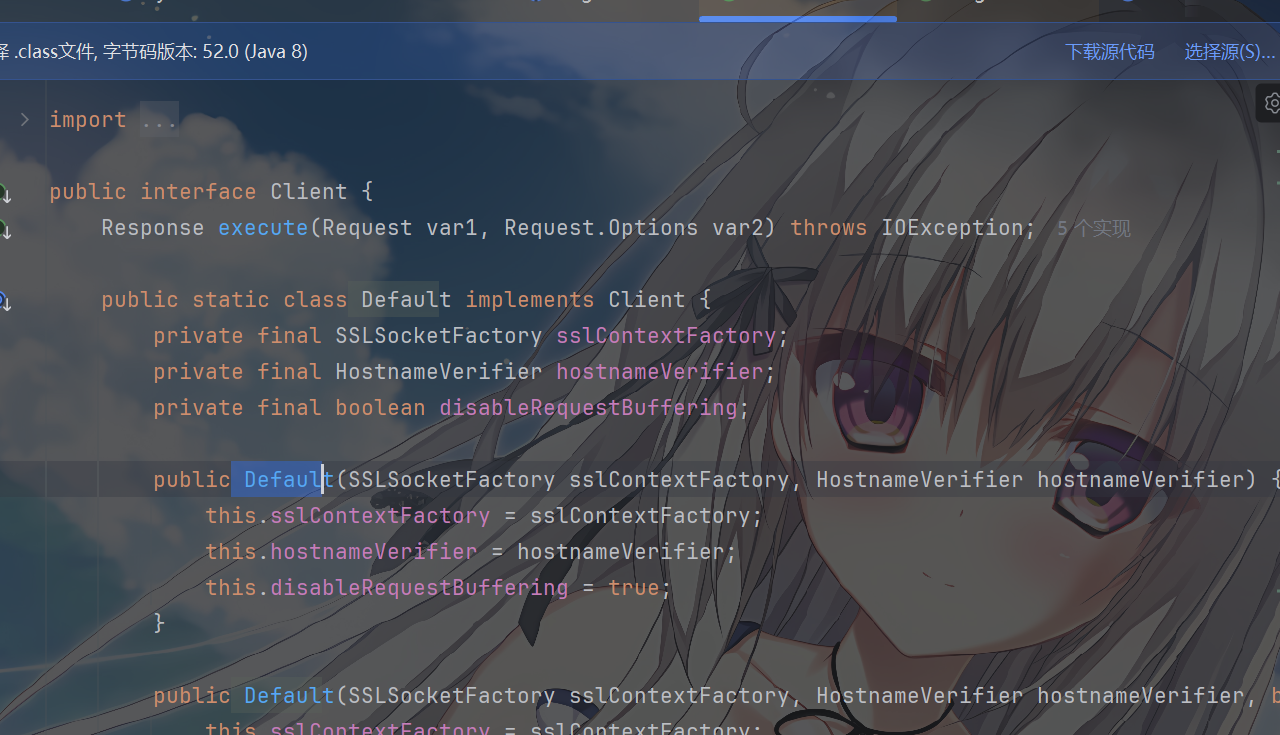Click the 'hostnameVerifier' private field name

pos(660,372)
